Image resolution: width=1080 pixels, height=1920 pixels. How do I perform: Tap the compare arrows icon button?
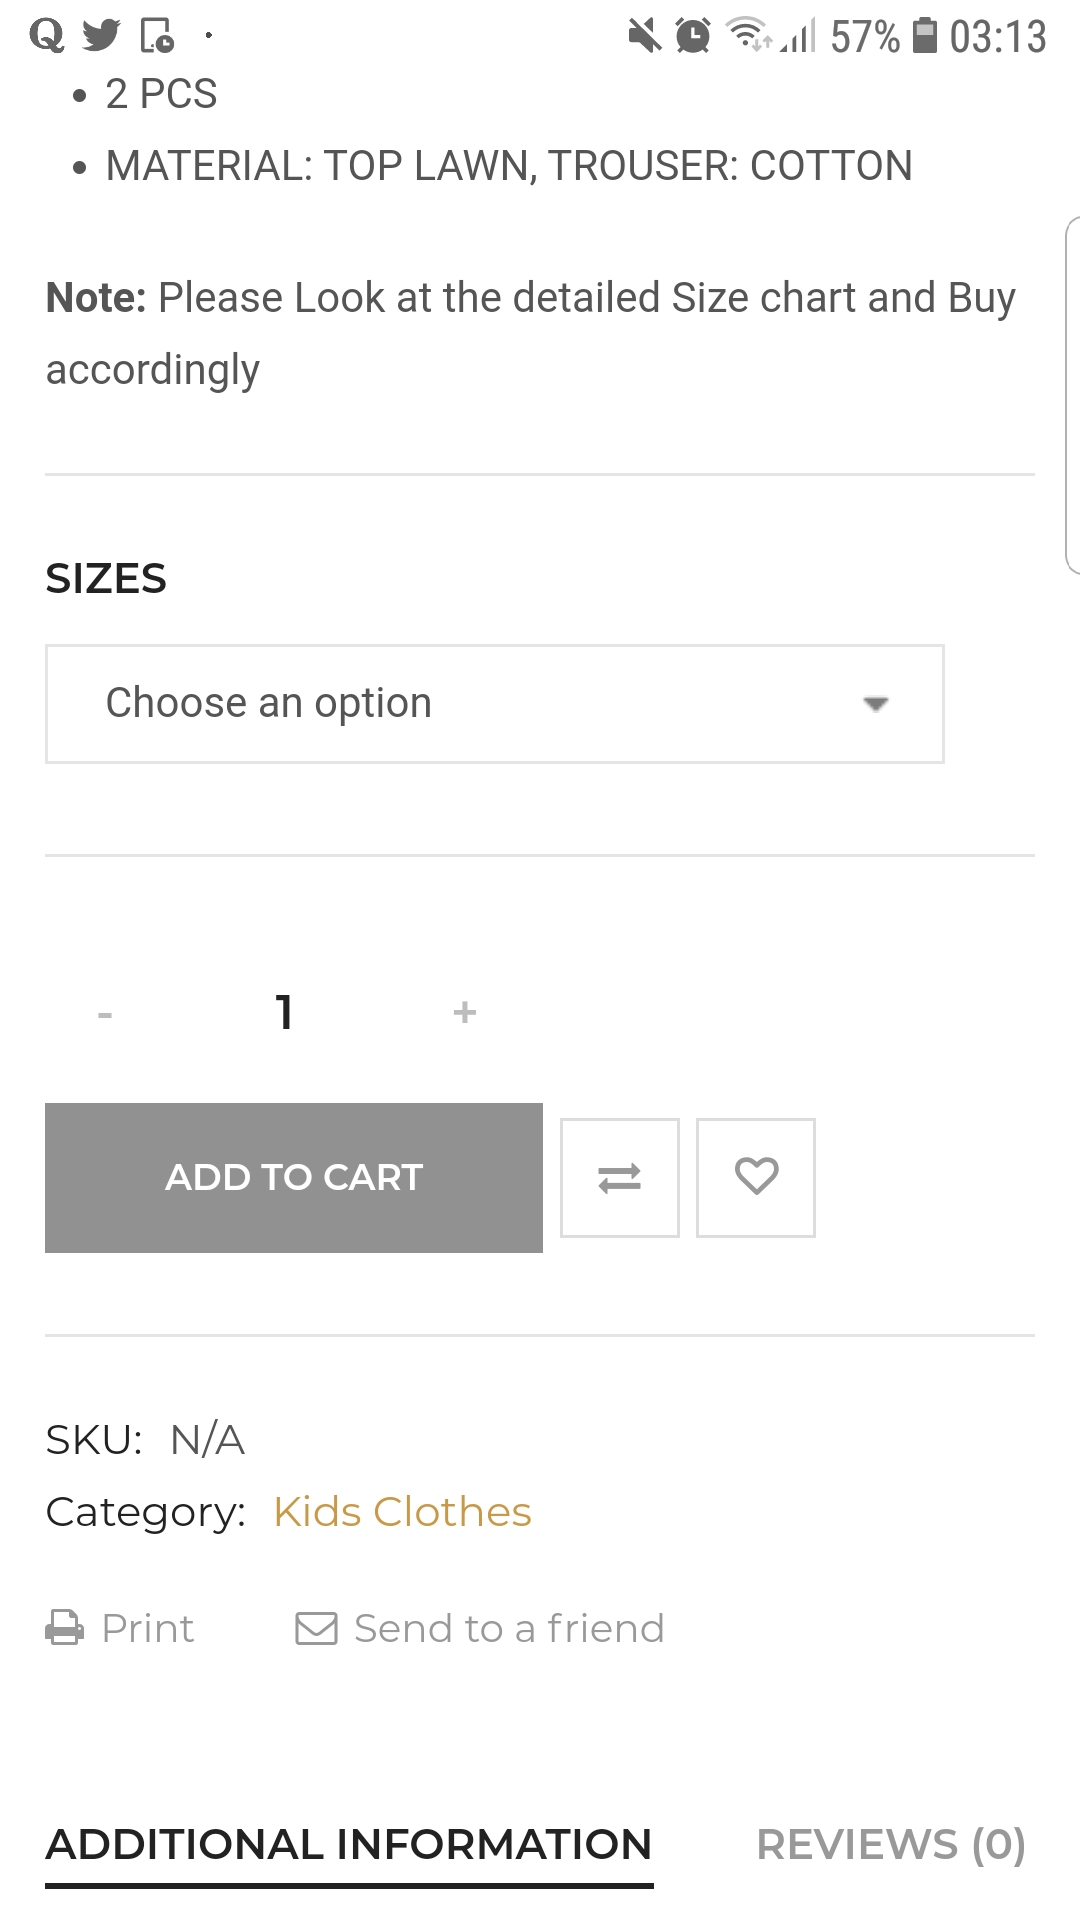point(620,1178)
